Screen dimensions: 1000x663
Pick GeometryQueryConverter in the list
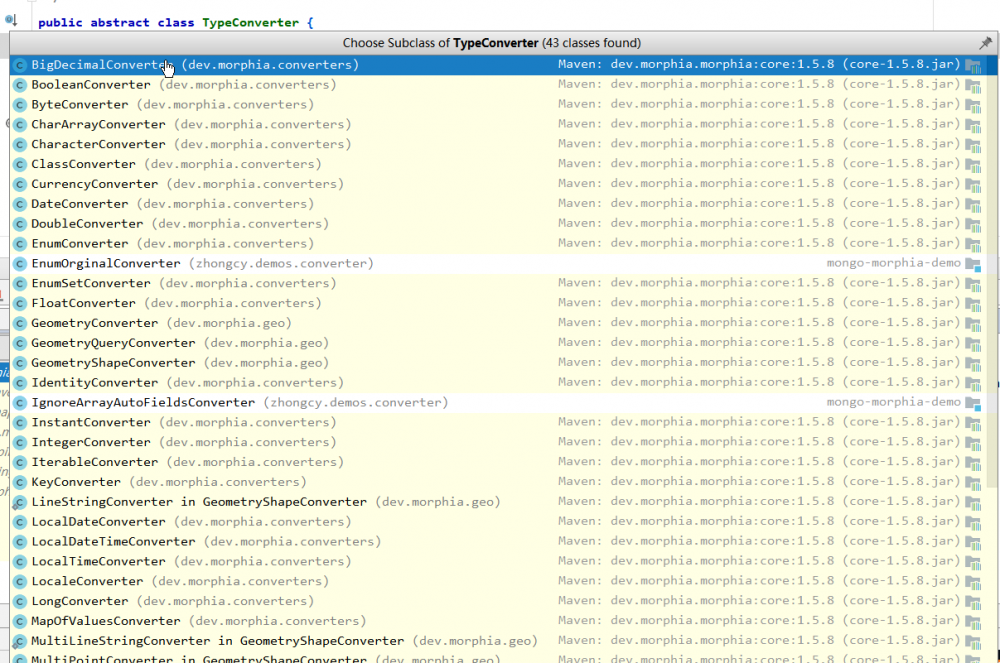pyautogui.click(x=113, y=343)
